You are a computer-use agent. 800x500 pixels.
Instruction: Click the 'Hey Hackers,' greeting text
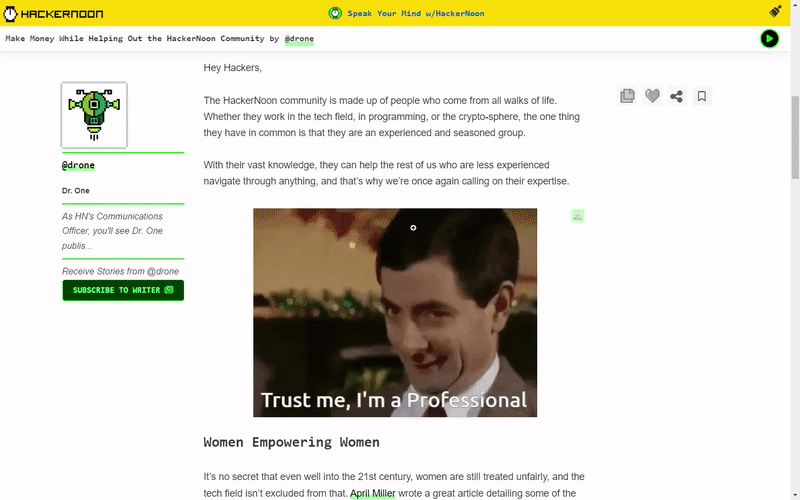233,68
